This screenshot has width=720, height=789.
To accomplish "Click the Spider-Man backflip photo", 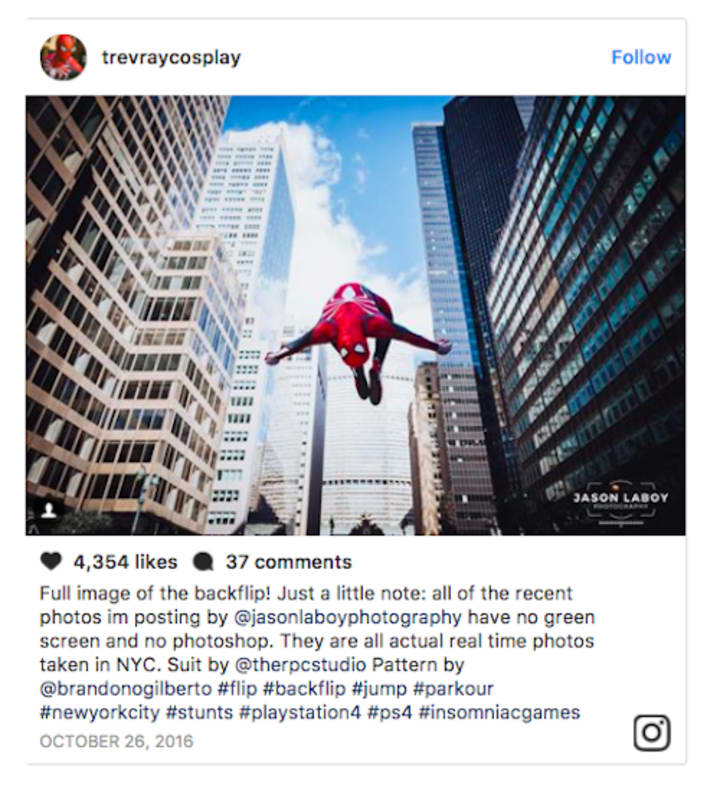I will (x=355, y=315).
